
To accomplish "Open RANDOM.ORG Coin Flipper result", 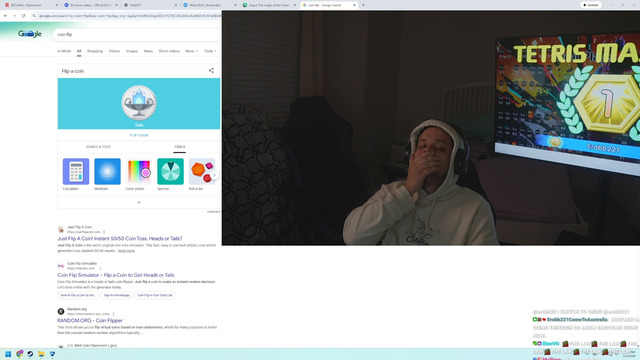I will [x=90, y=320].
